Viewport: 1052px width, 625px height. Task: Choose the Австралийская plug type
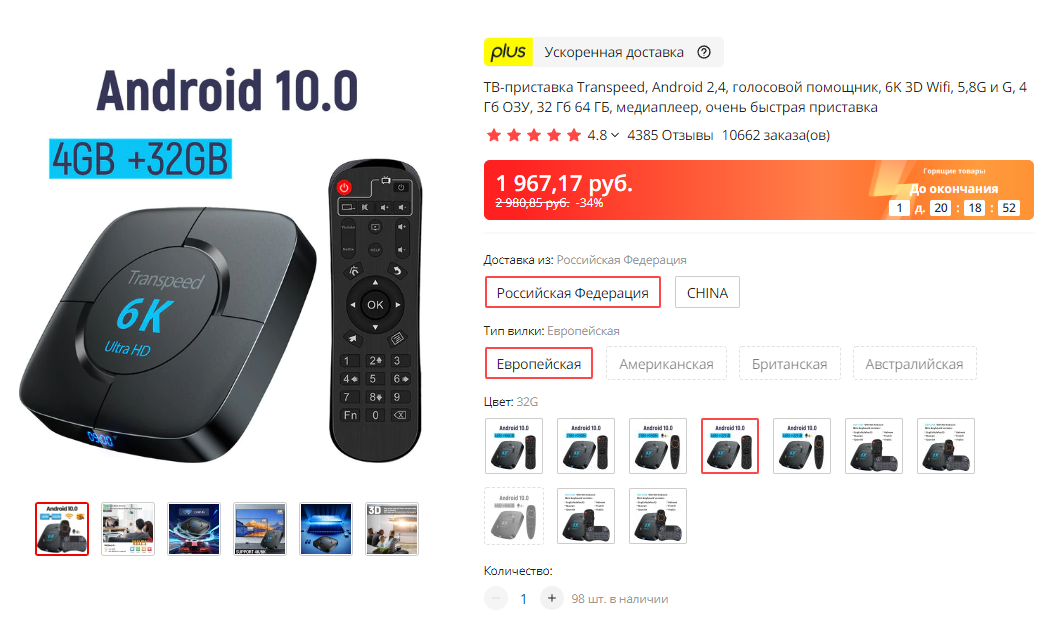pyautogui.click(x=914, y=363)
